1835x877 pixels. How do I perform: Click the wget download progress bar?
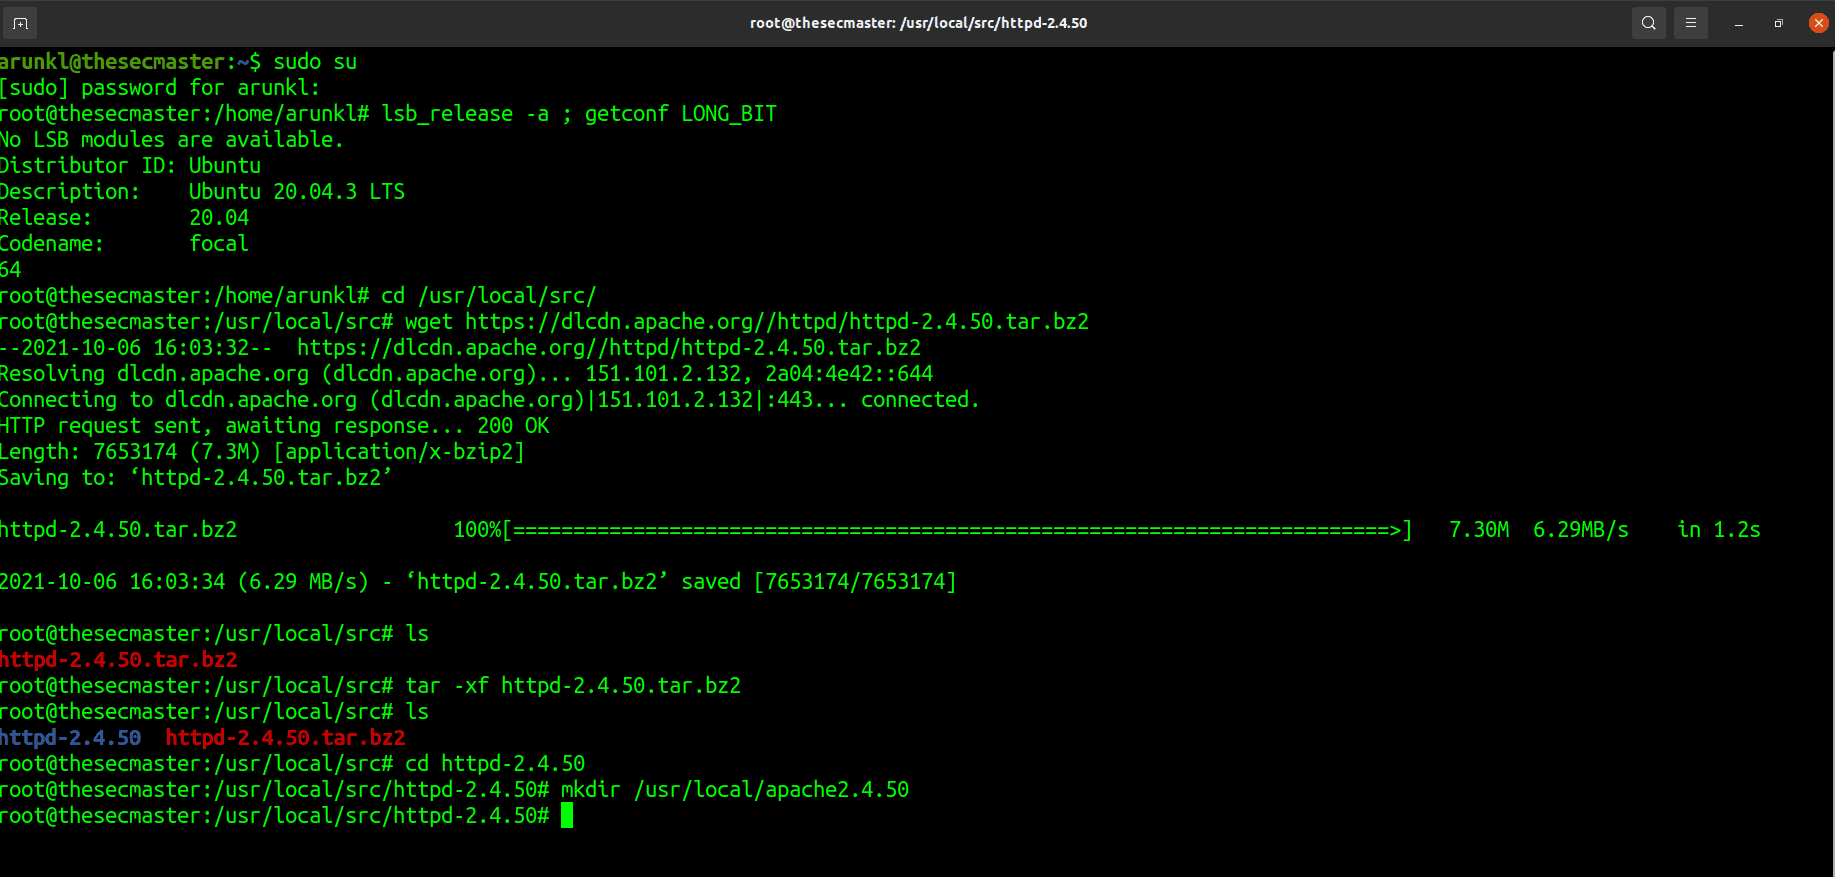pos(957,530)
